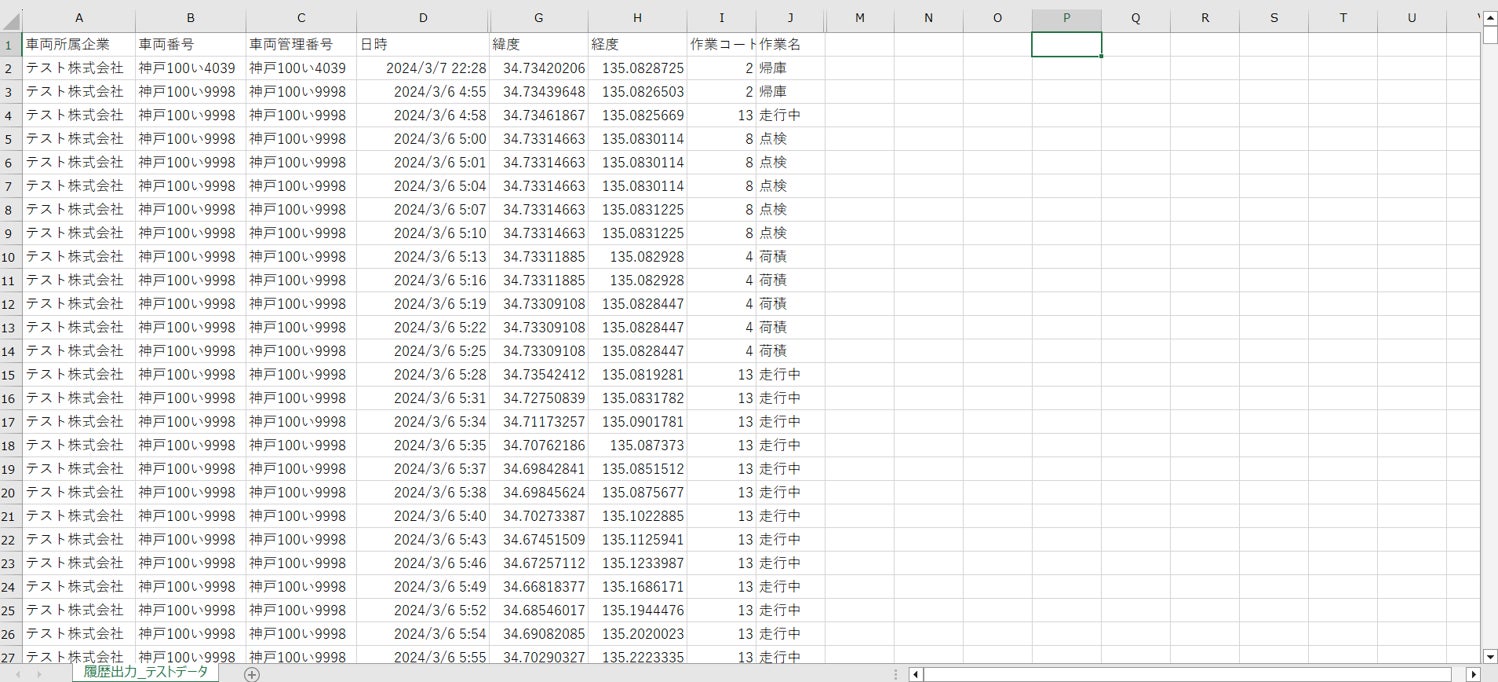Viewport: 1498px width, 682px height.
Task: Click the sheet tab bar split handle dots
Action: pyautogui.click(x=895, y=674)
